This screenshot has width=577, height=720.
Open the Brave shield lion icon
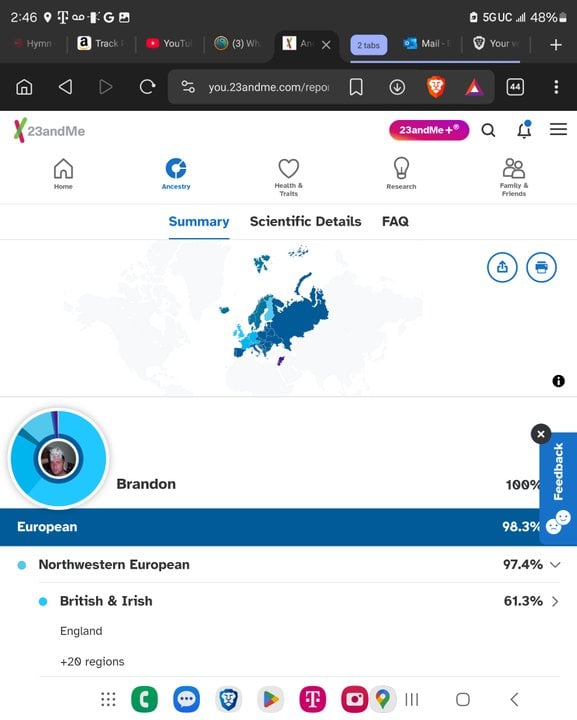[436, 87]
